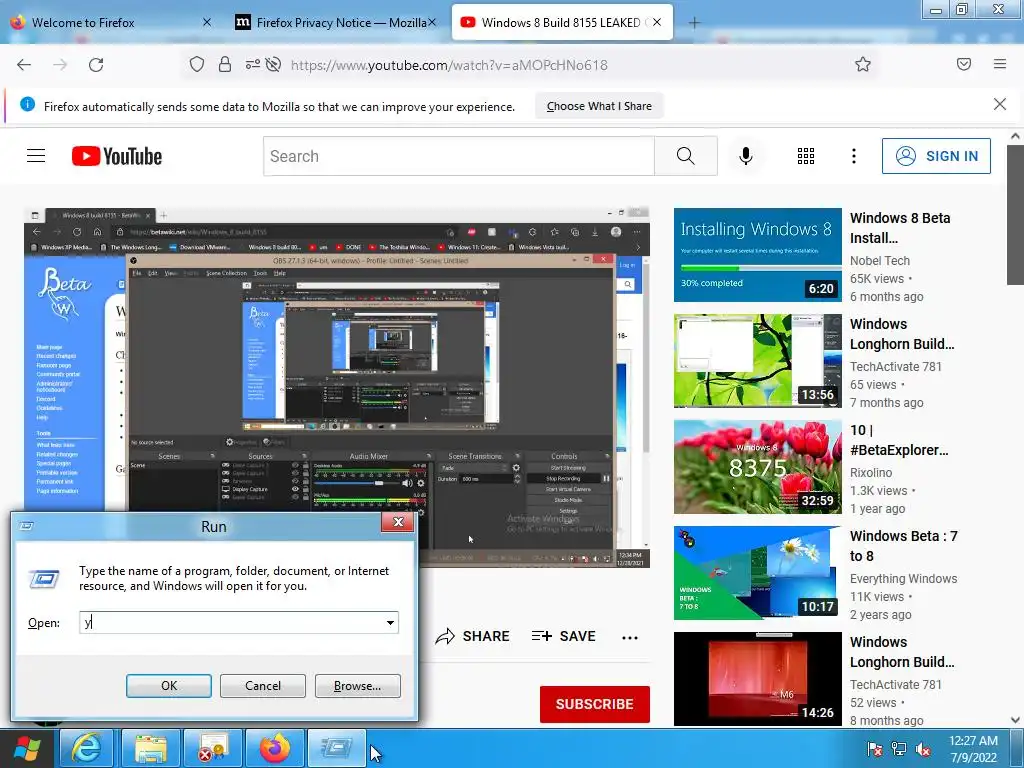Open Windows 8 Beta Install... title

[900, 228]
